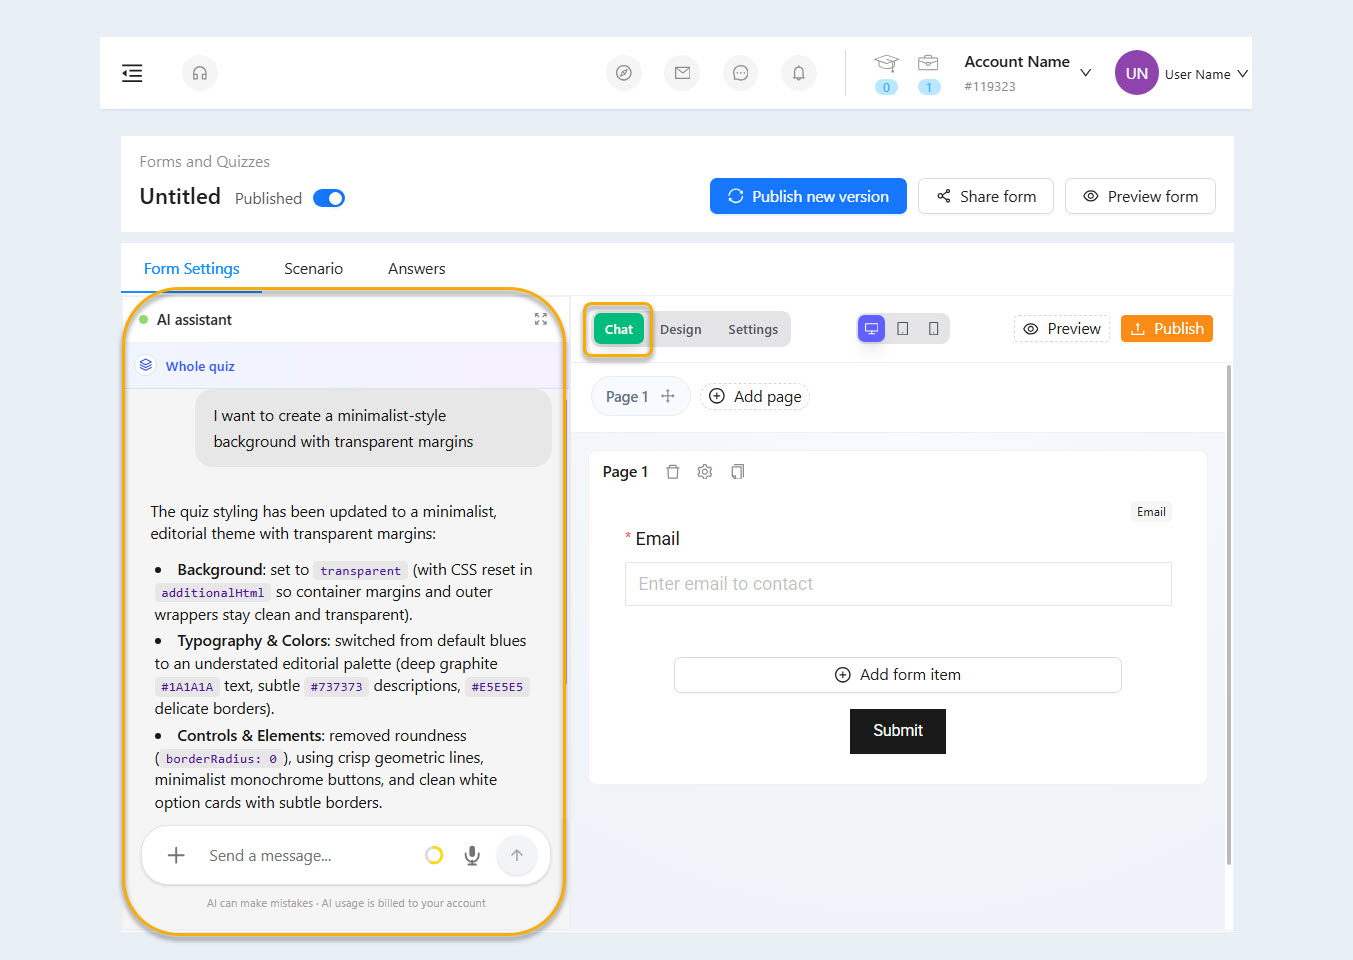Viewport: 1353px width, 960px height.
Task: Open the Design tab
Action: (x=681, y=329)
